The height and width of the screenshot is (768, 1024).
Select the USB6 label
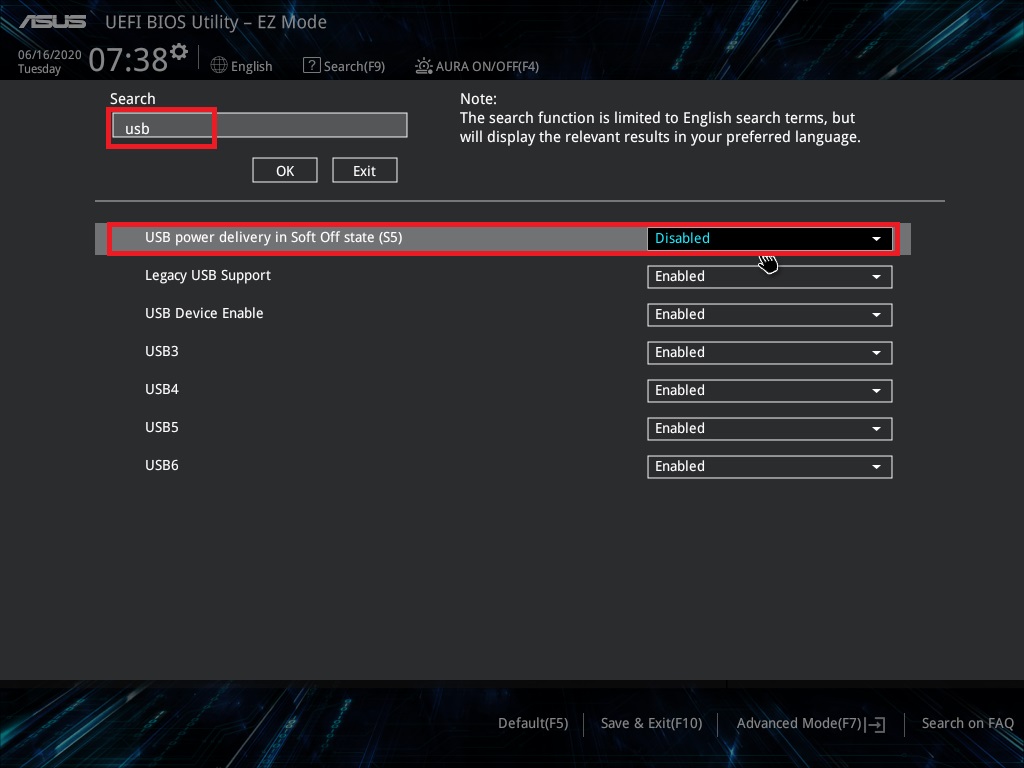[x=162, y=464]
